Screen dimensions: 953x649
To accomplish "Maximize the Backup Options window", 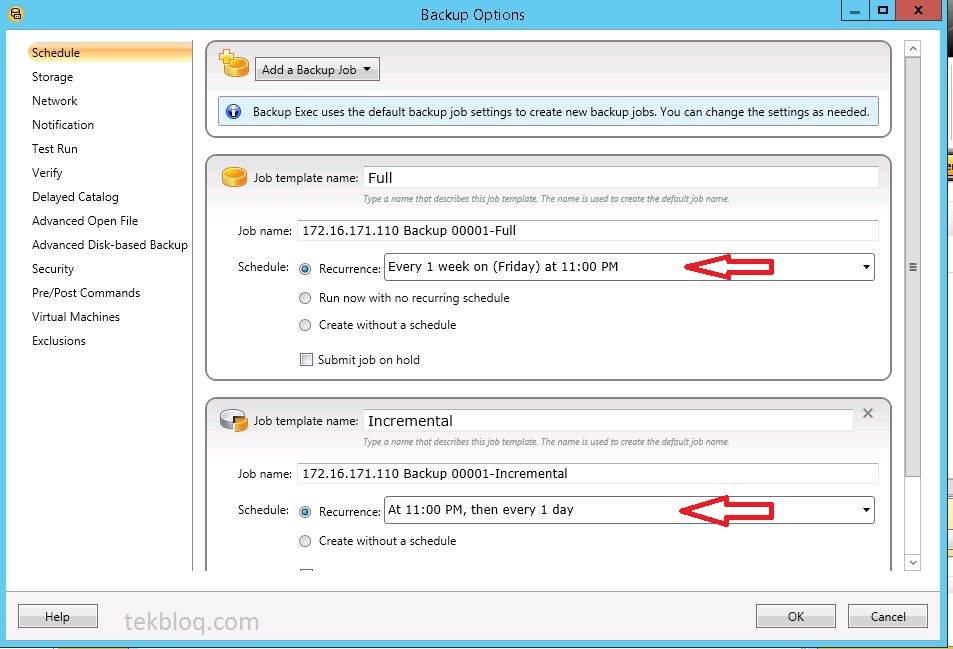I will (882, 10).
